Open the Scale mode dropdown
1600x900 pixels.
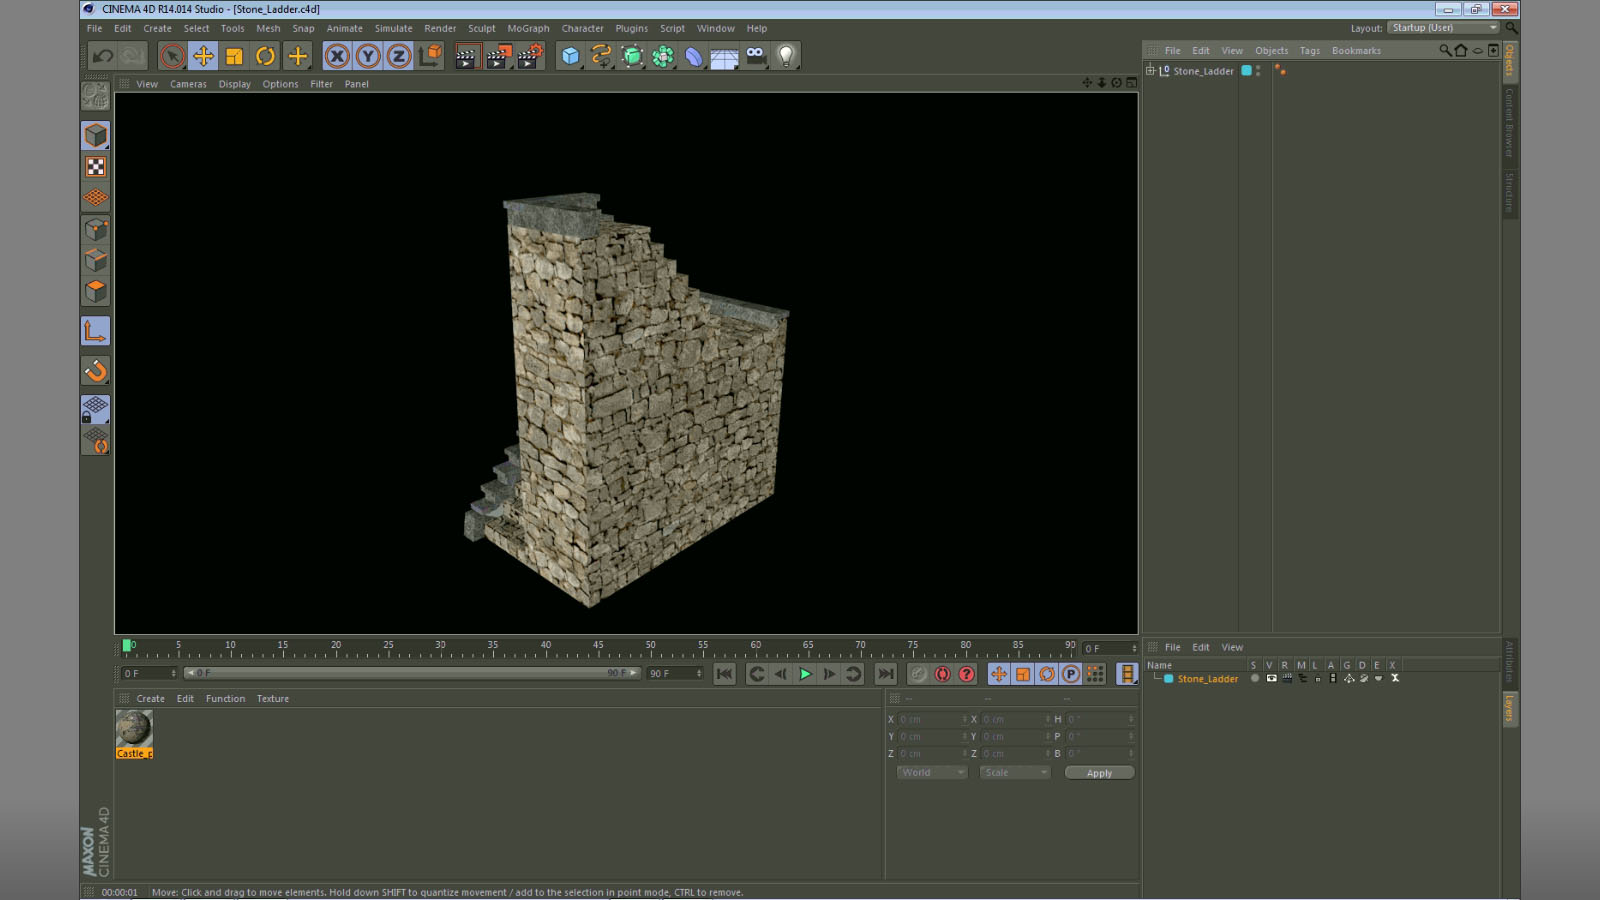pyautogui.click(x=1015, y=773)
